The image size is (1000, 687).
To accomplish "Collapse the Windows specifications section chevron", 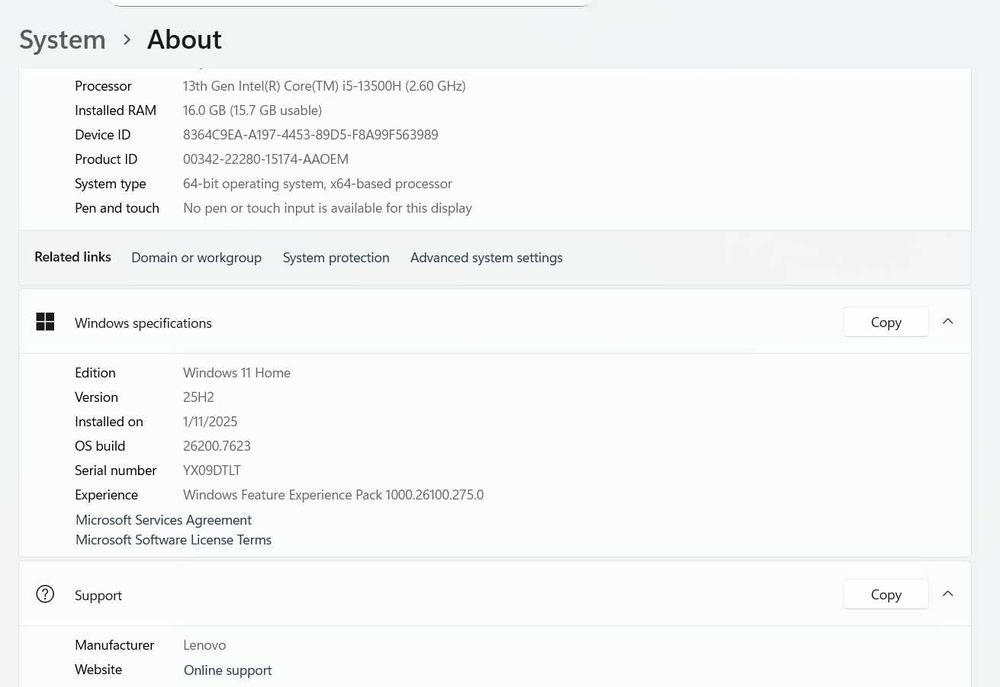I will coord(948,321).
